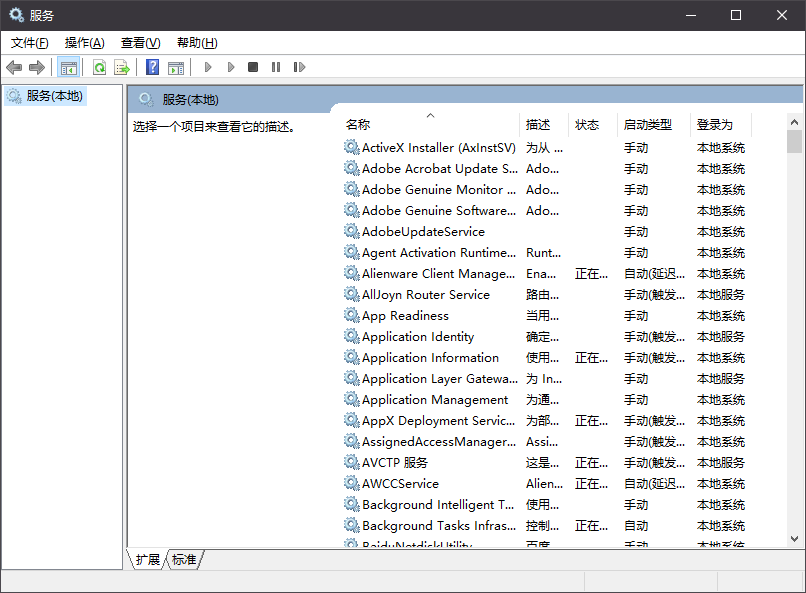This screenshot has width=806, height=593.
Task: Click the Refresh toolbar icon
Action: pyautogui.click(x=99, y=67)
